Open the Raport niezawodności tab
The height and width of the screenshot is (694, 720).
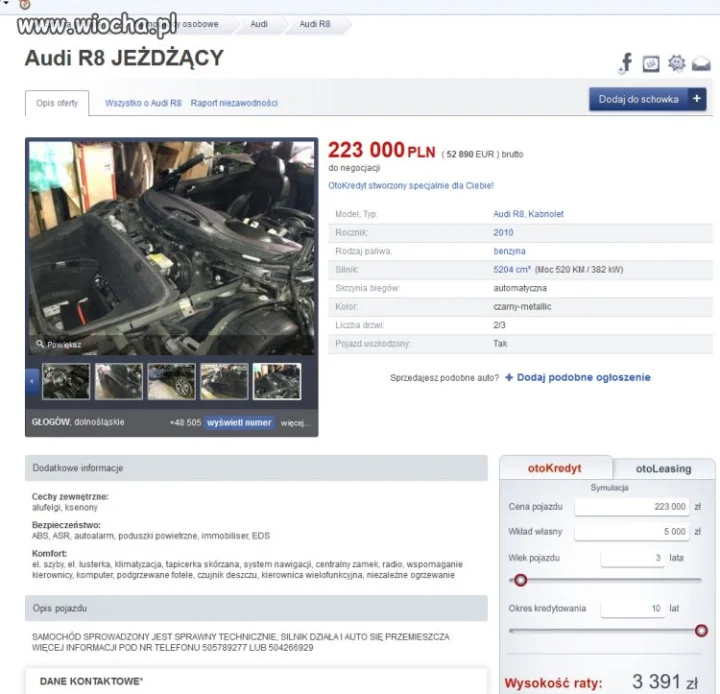pyautogui.click(x=234, y=103)
